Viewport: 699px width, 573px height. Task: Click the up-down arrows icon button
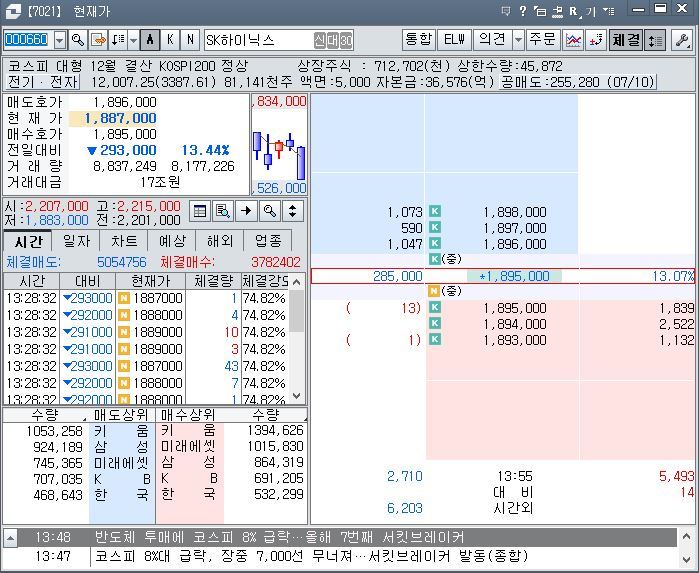pos(292,211)
